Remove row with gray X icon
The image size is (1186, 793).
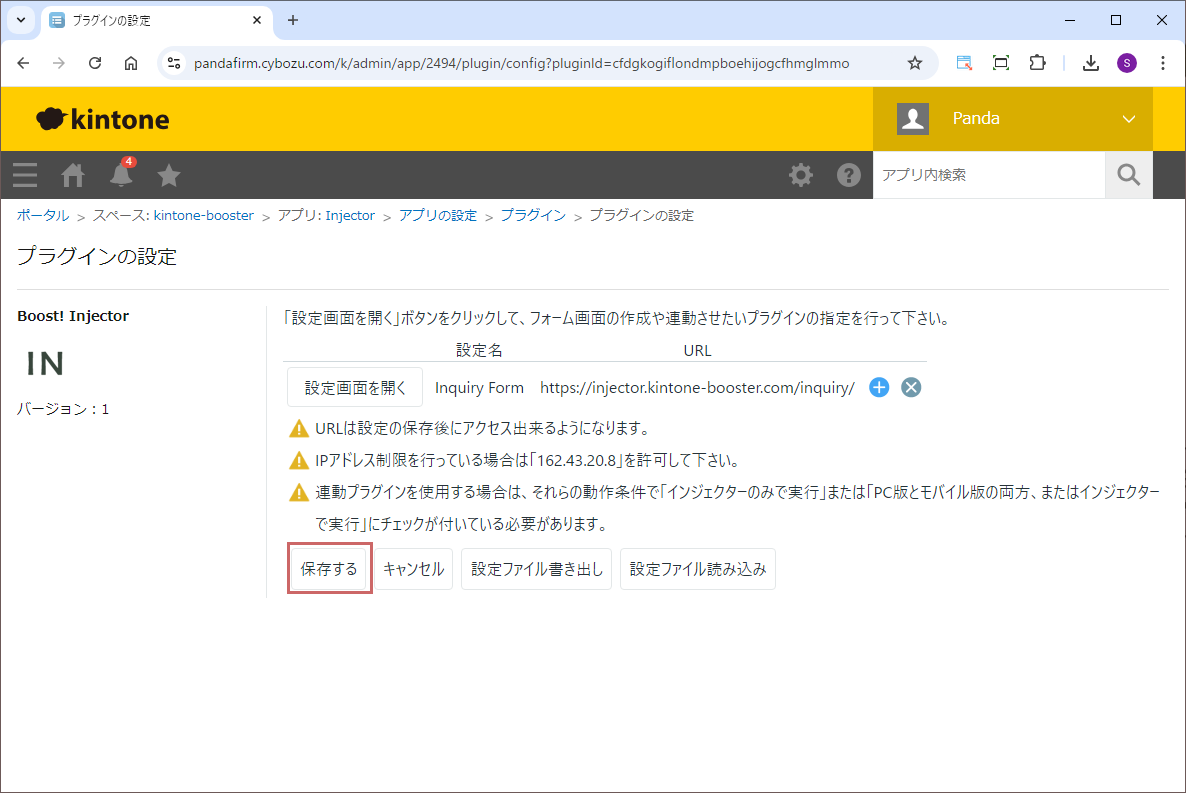click(910, 388)
